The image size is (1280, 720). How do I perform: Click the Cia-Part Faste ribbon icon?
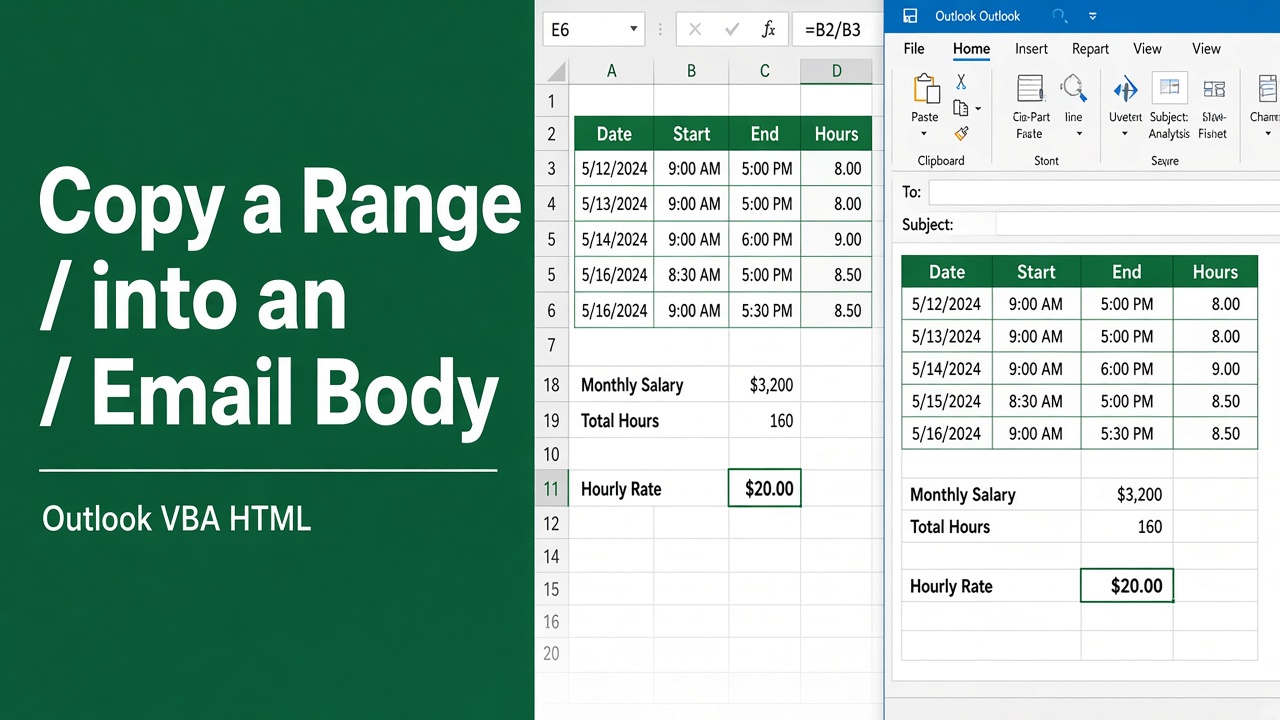1030,89
